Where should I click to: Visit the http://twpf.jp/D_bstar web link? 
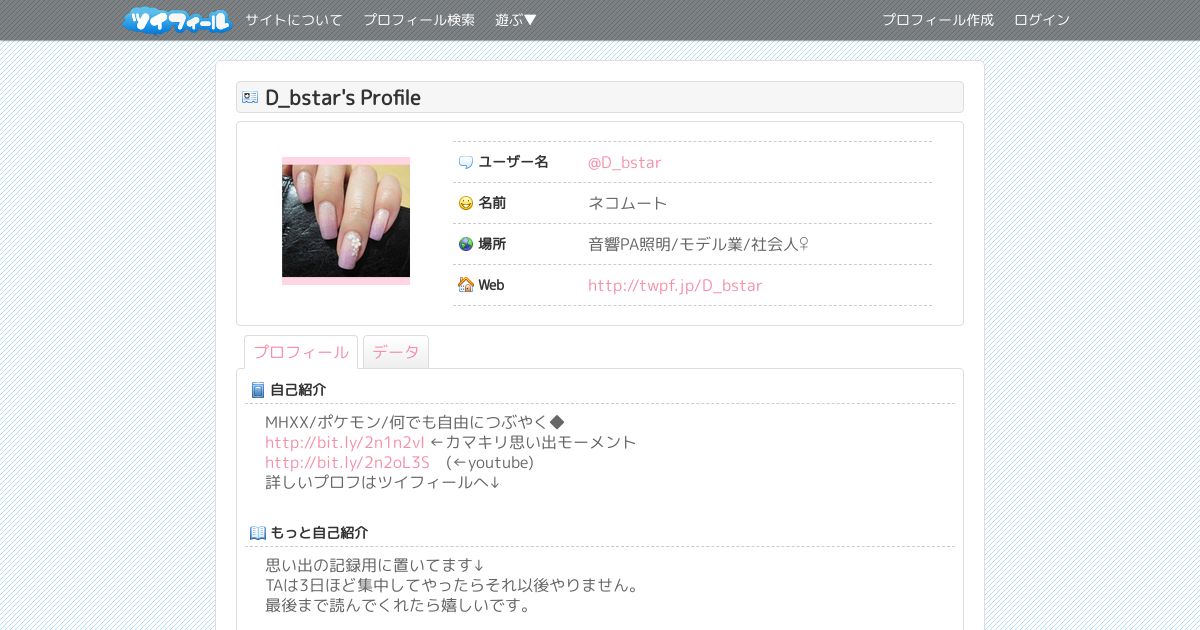[x=675, y=285]
